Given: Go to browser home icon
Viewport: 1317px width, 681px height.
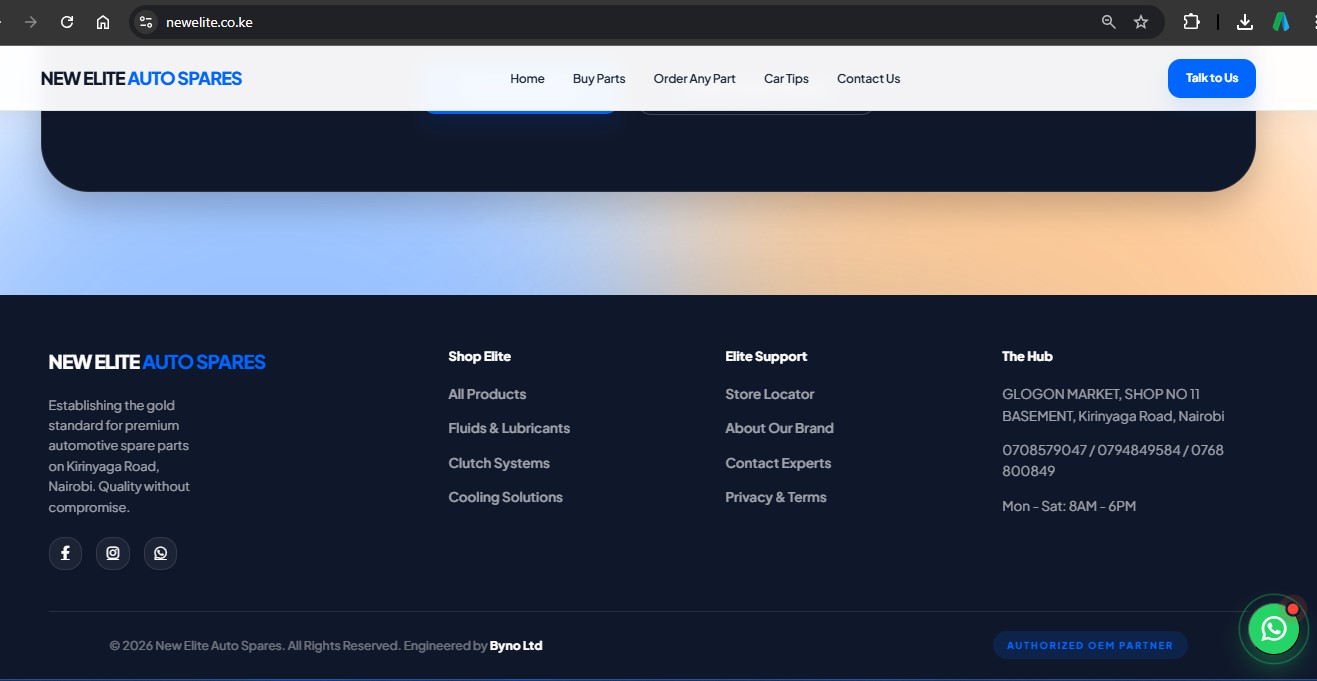Looking at the screenshot, I should 103,22.
